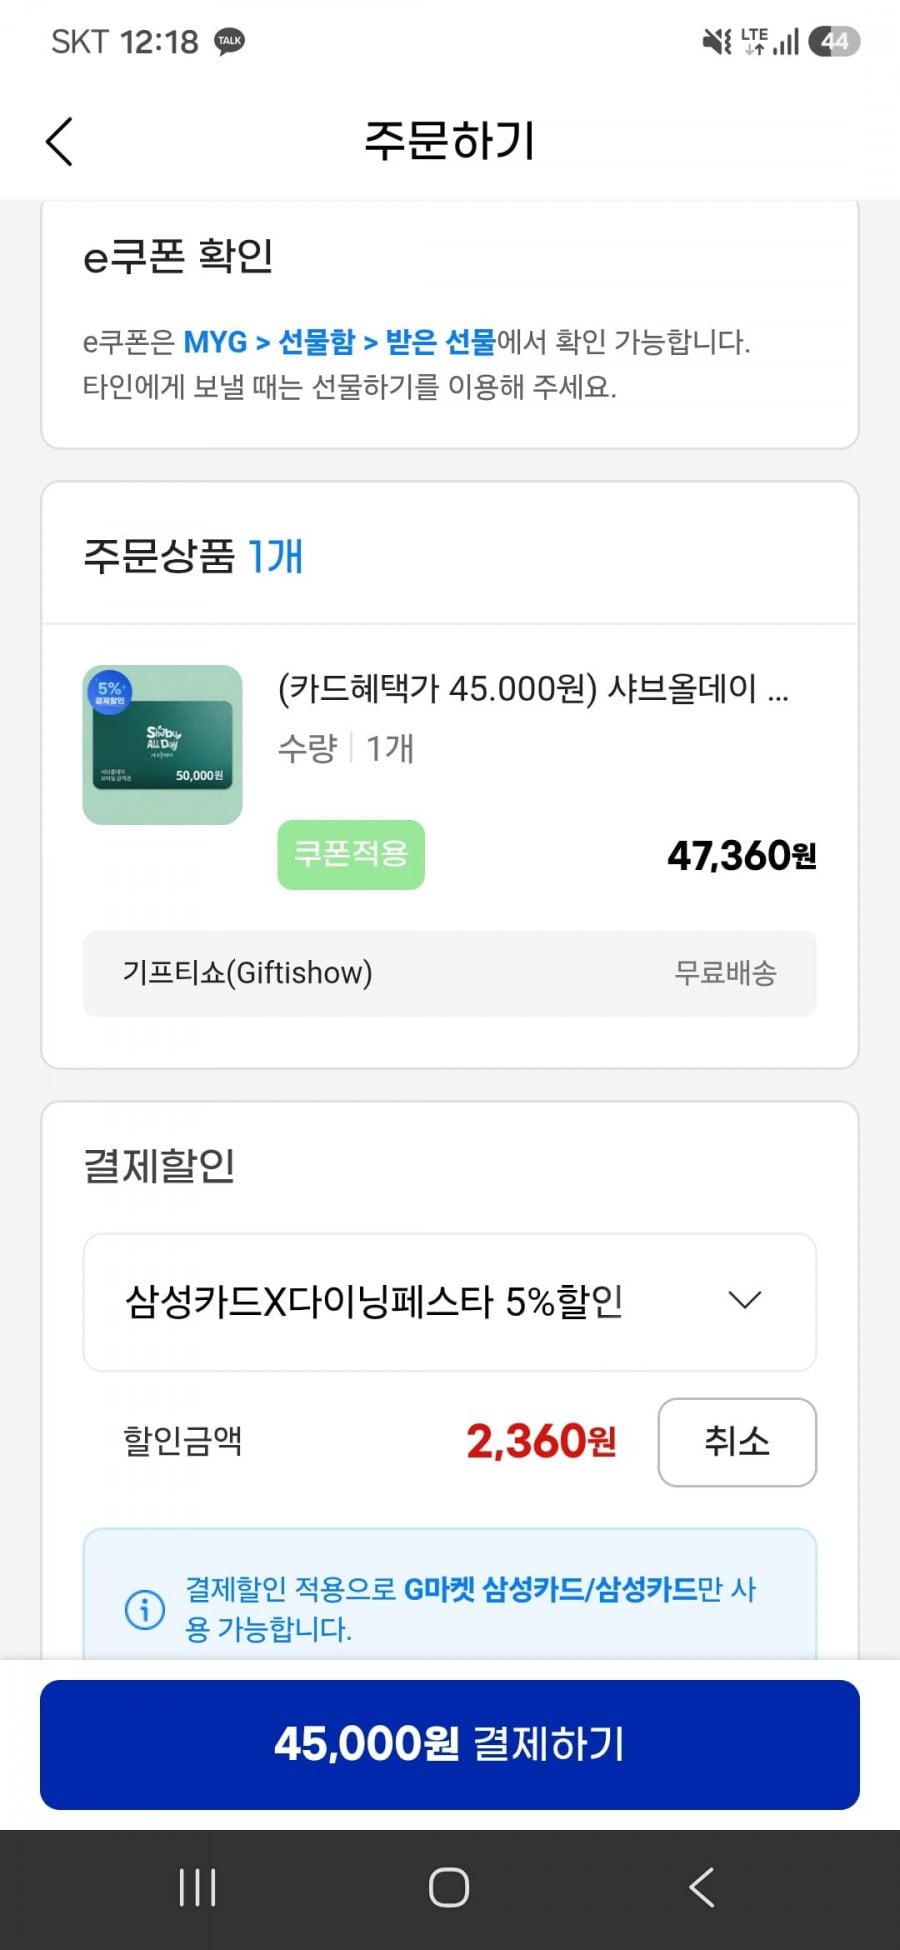Expand the 삼성카드X다이닝페스타 5%할인 dropdown
The width and height of the screenshot is (900, 1950).
click(x=450, y=1302)
